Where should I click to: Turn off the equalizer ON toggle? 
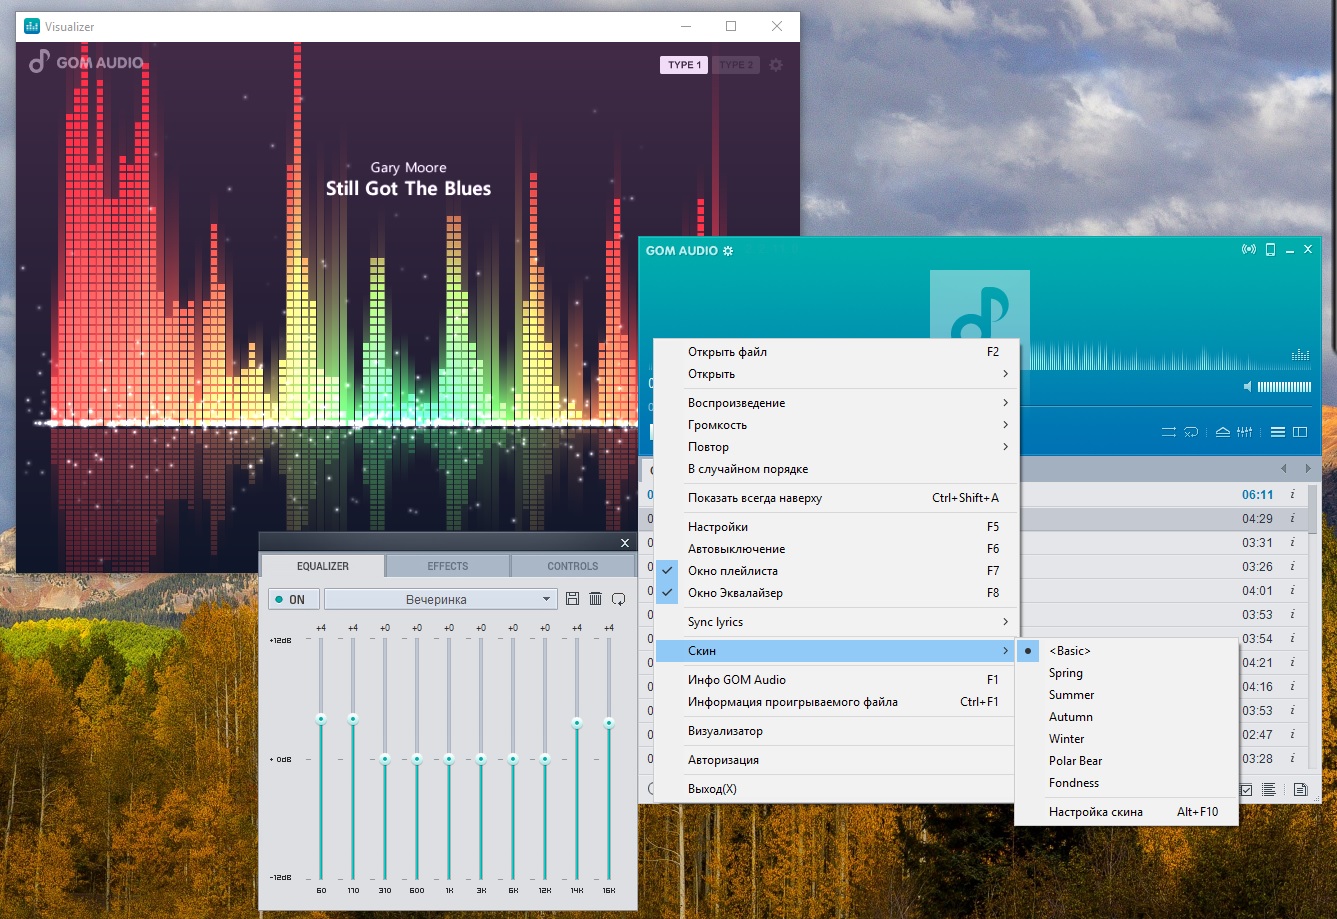(293, 599)
